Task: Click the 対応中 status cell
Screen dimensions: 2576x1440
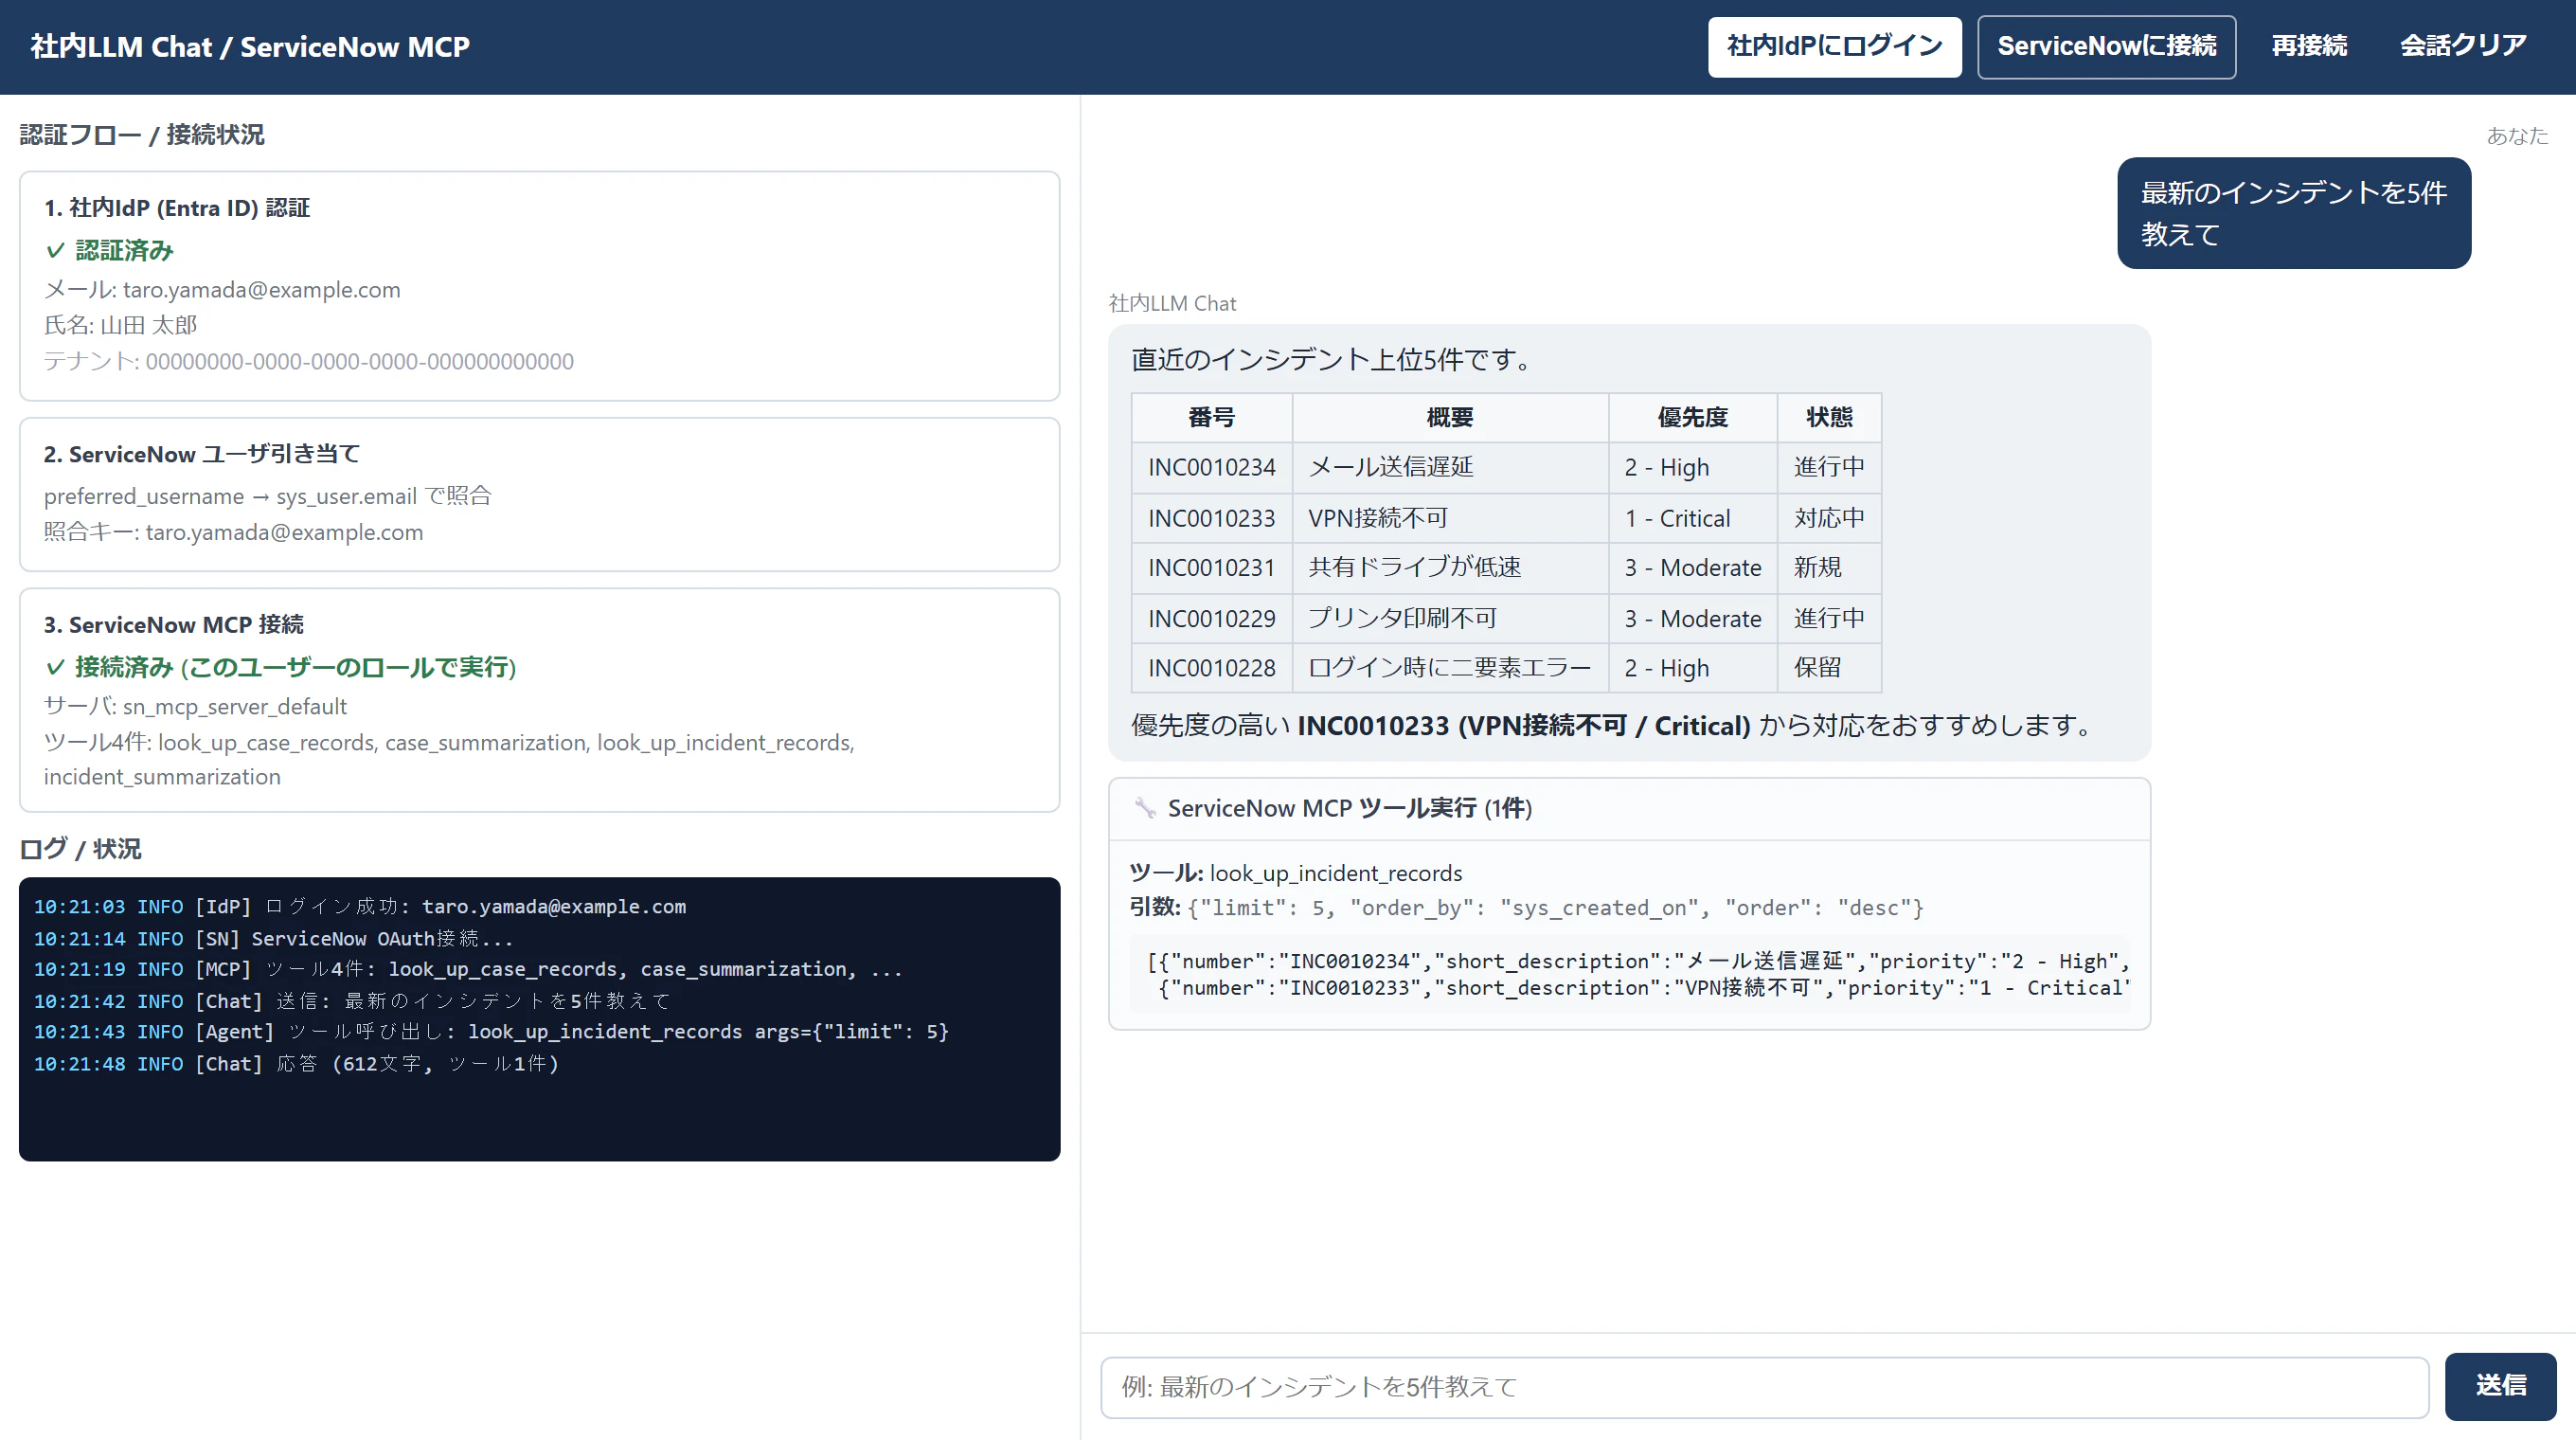Action: click(1829, 518)
